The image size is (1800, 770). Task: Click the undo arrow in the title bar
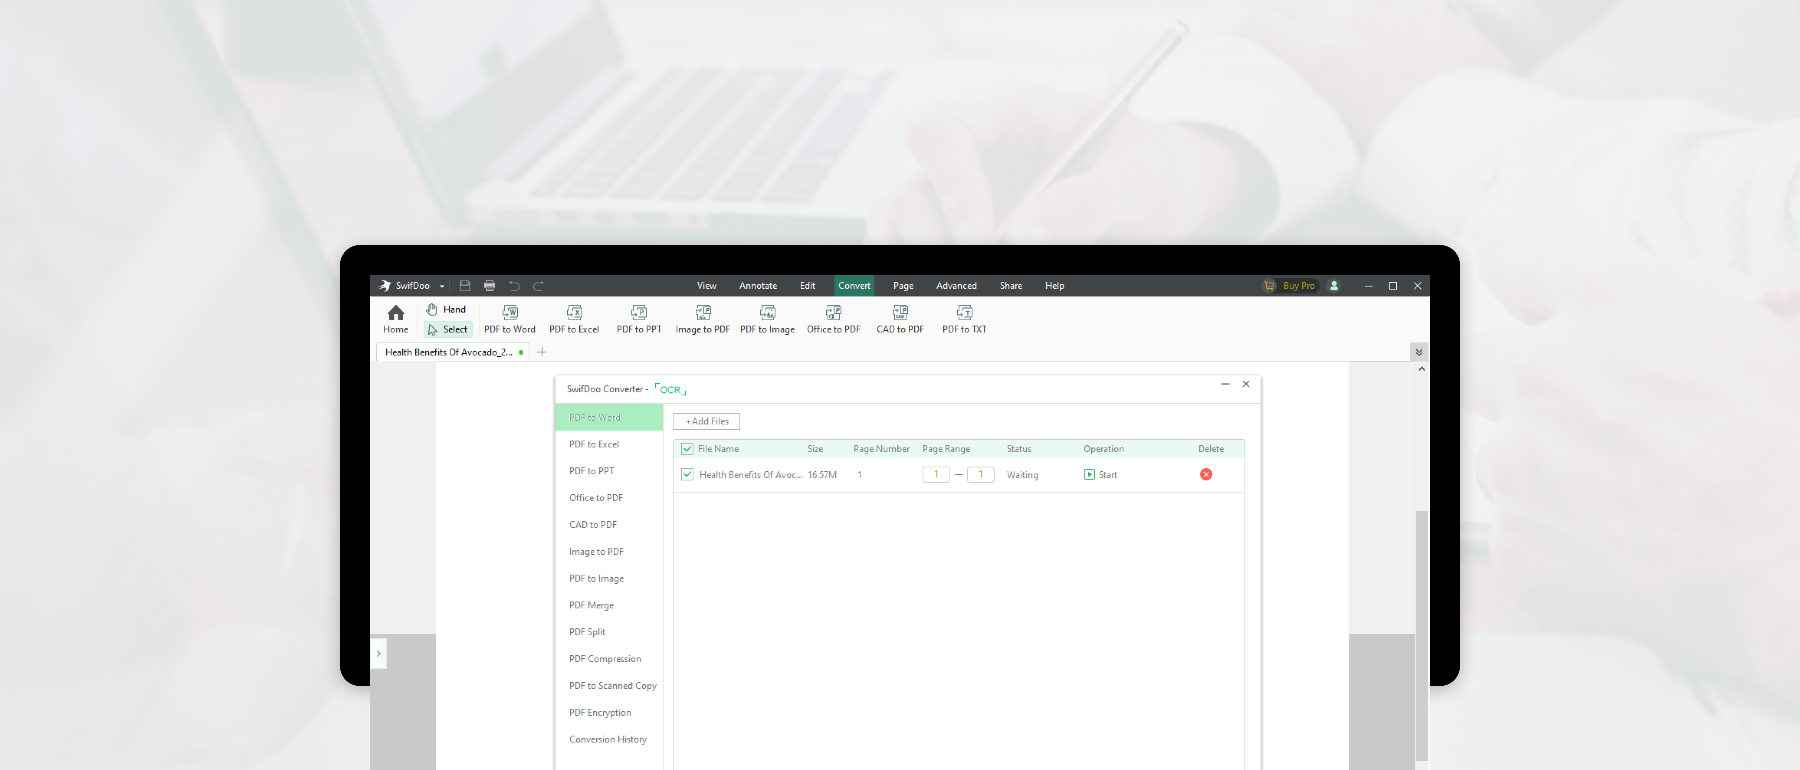click(514, 286)
